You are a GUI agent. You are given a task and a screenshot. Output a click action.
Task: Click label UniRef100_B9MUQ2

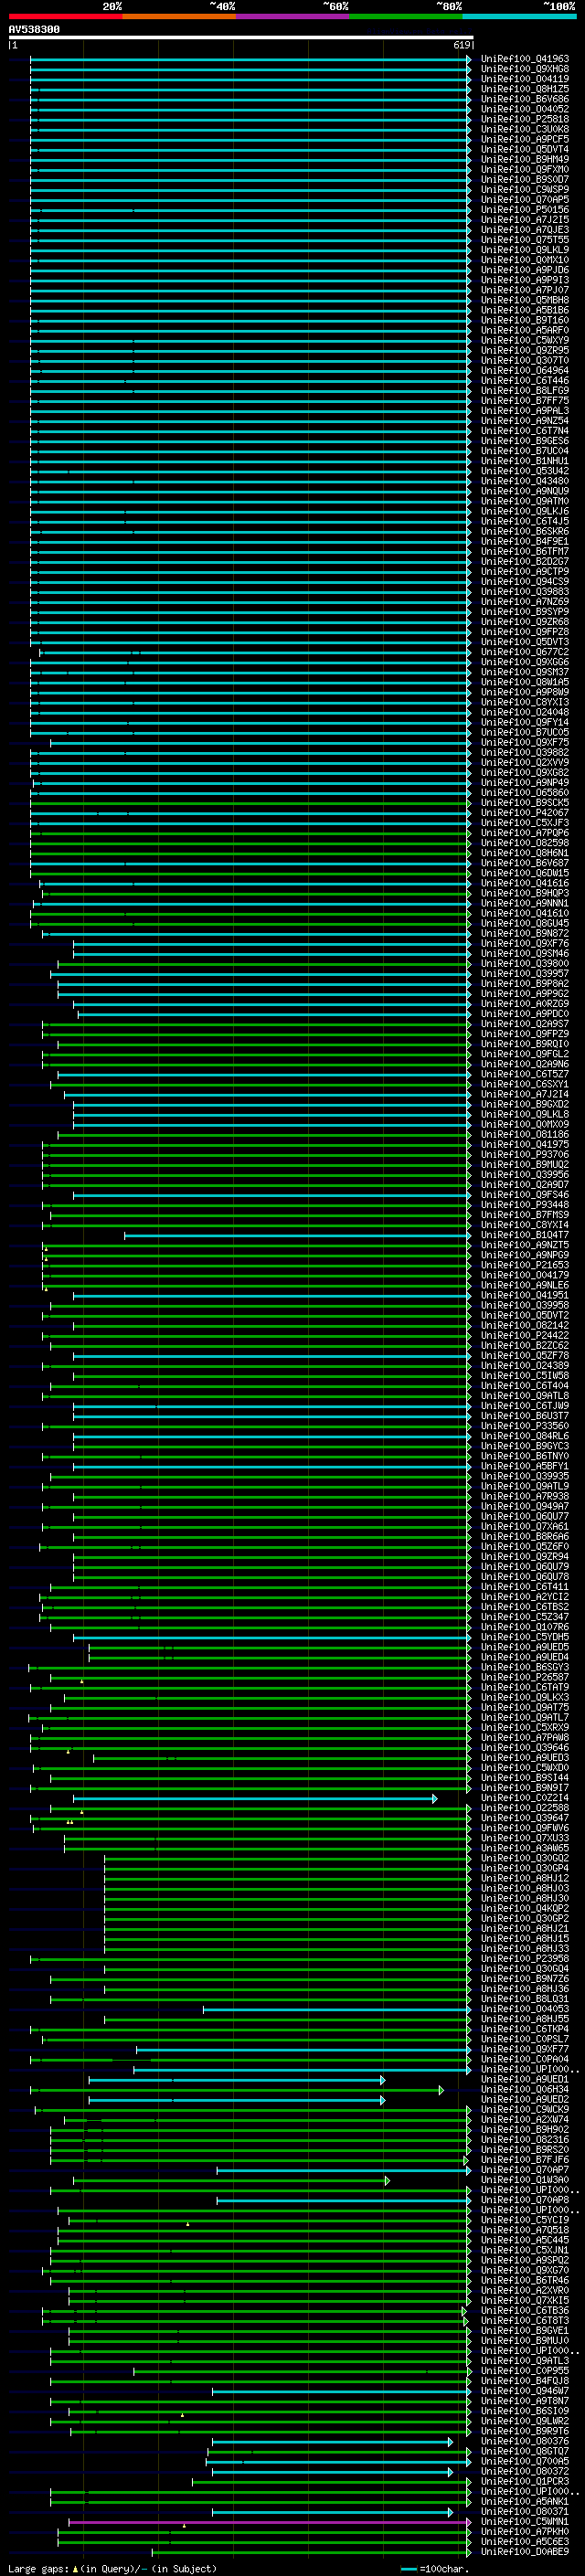pos(525,1165)
